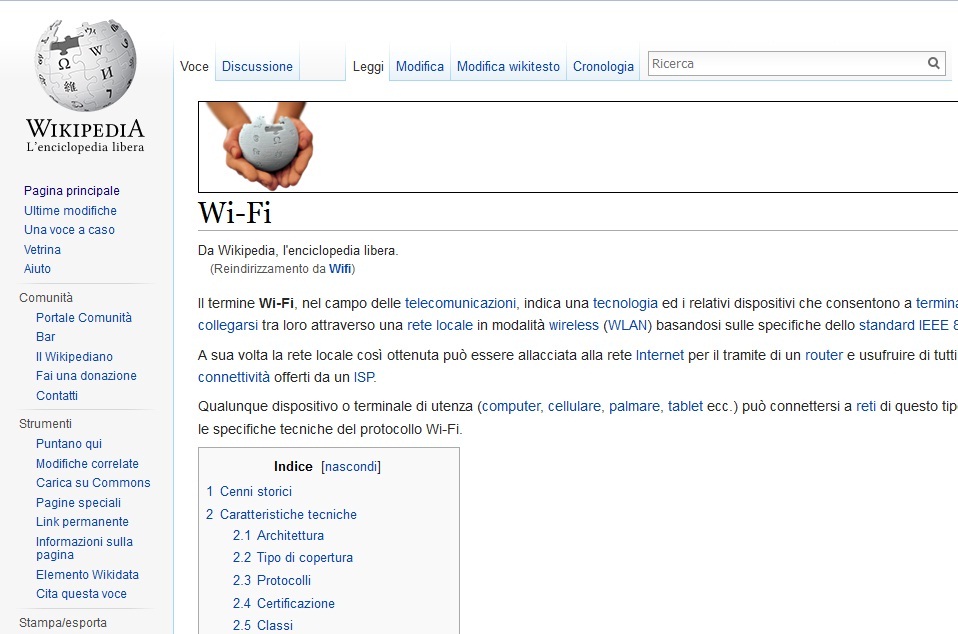Click Cita questa voce

pyautogui.click(x=81, y=594)
